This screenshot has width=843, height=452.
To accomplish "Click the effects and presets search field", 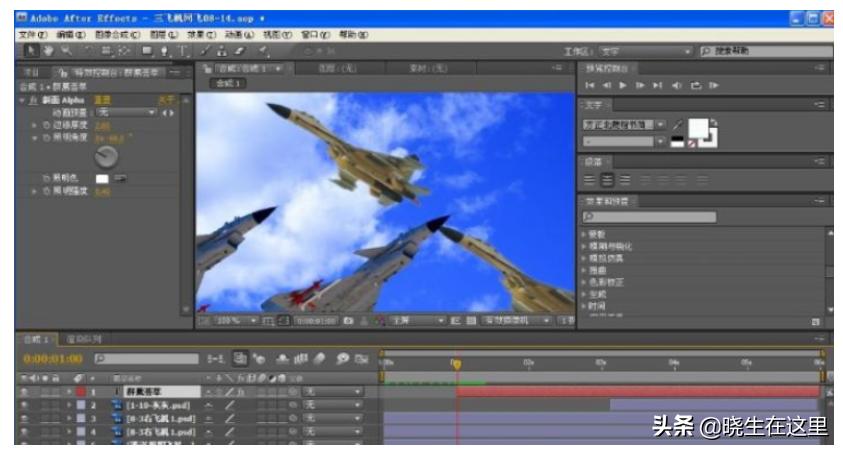I will [x=650, y=216].
